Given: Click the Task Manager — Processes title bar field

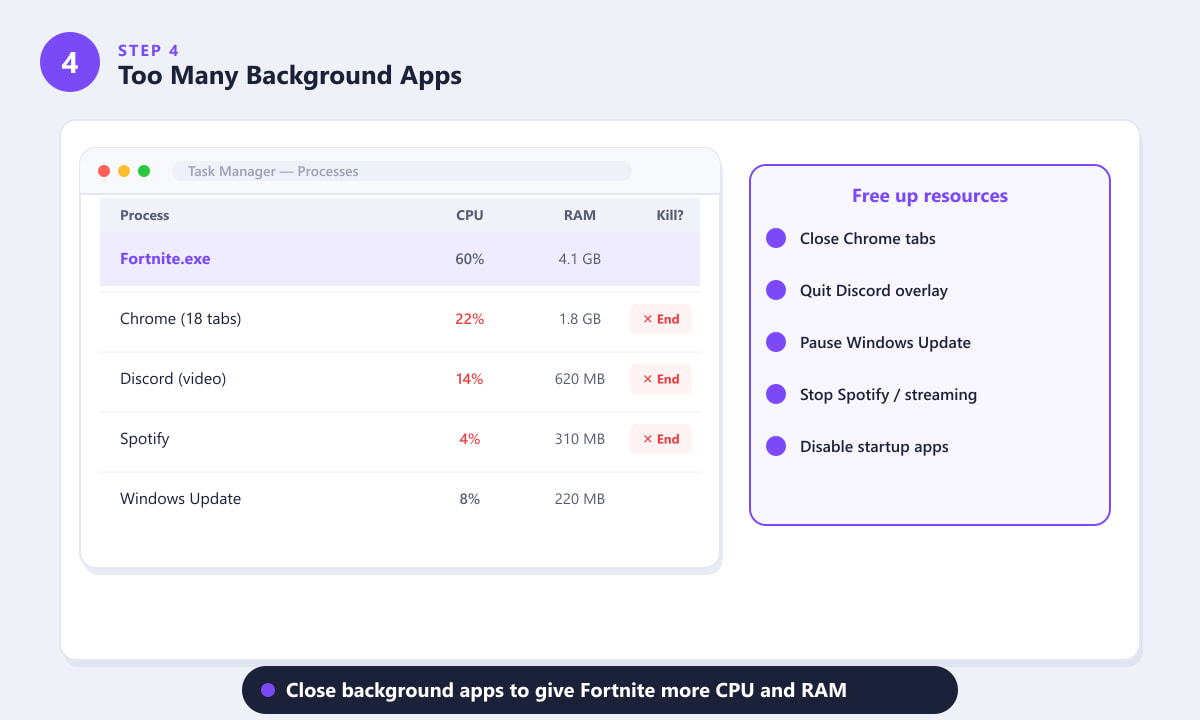Looking at the screenshot, I should (x=402, y=171).
